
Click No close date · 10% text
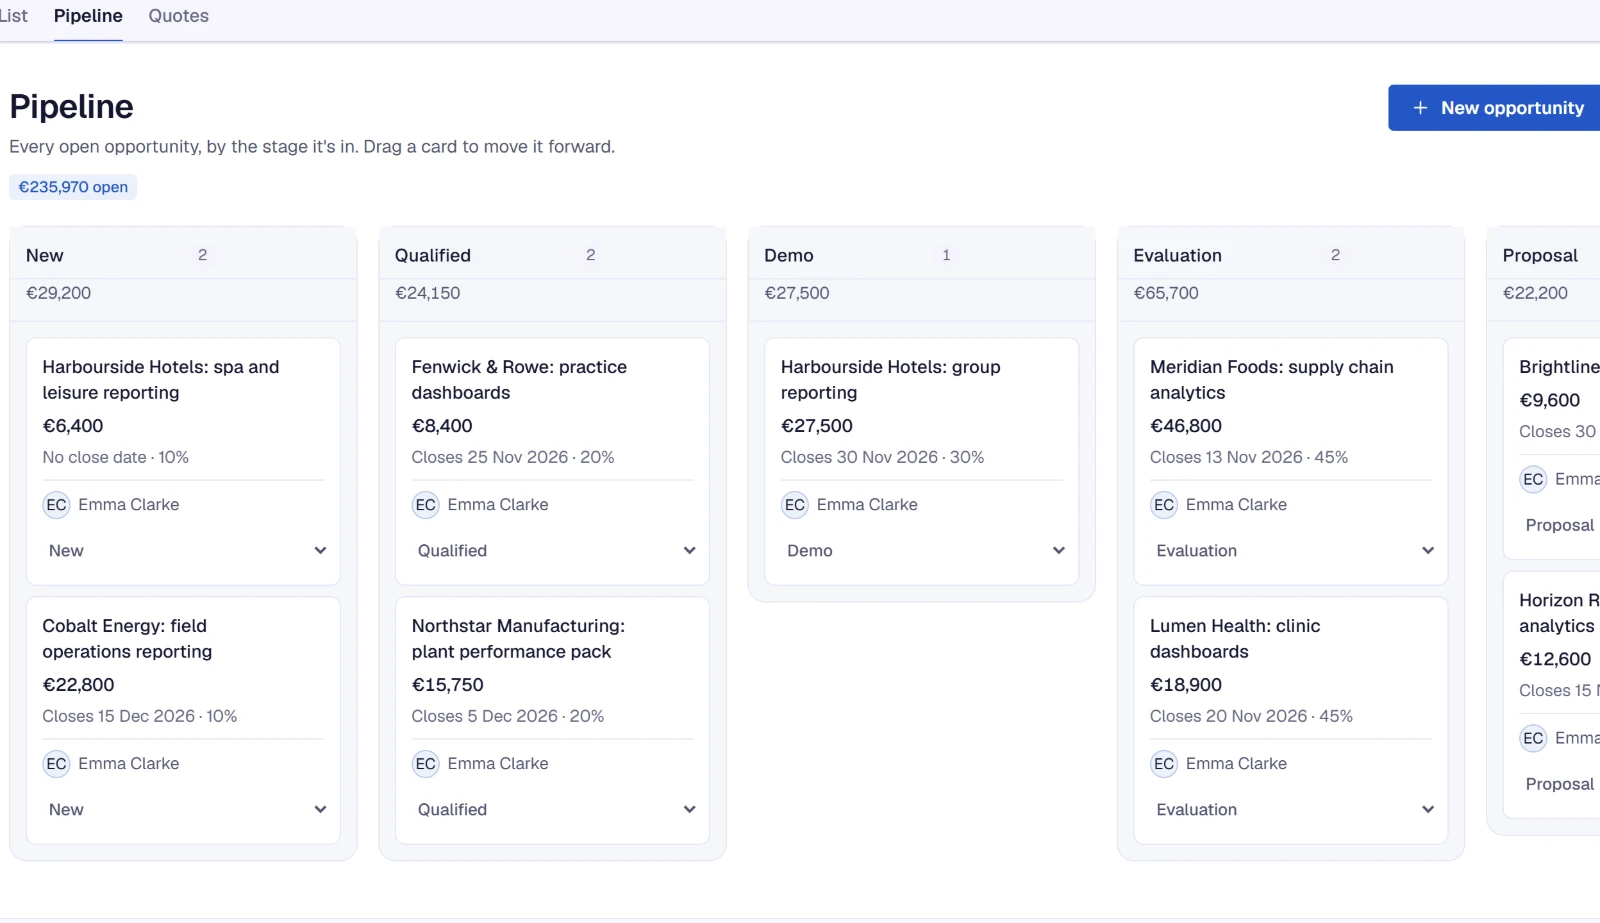pos(115,458)
